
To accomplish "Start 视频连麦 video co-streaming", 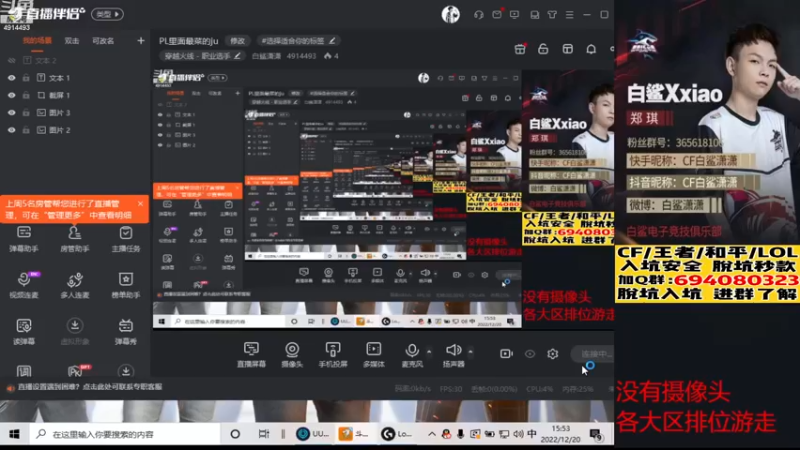I will point(24,285).
